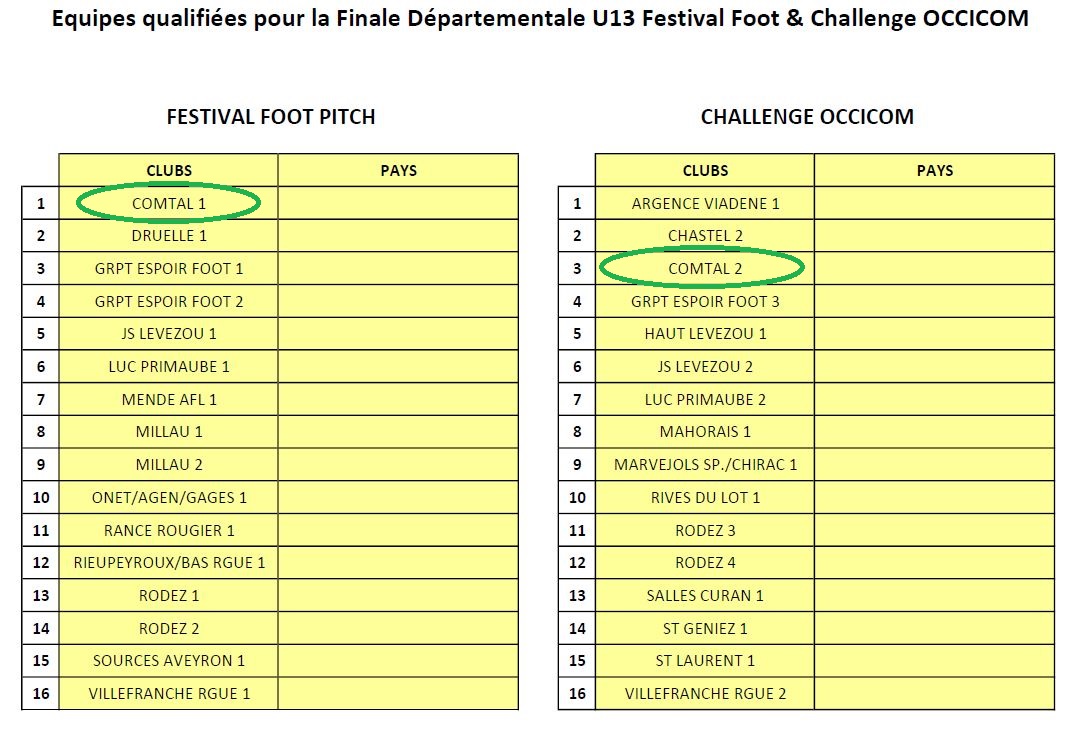Image resolution: width=1079 pixels, height=734 pixels.
Task: Select the empty PAYS cell beside CHASTEL 2
Action: click(934, 236)
